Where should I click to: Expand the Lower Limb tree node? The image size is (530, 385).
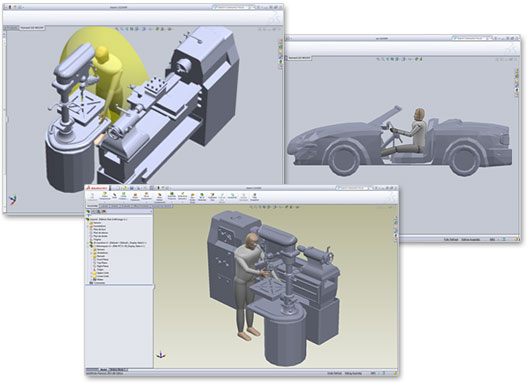[x=91, y=276]
